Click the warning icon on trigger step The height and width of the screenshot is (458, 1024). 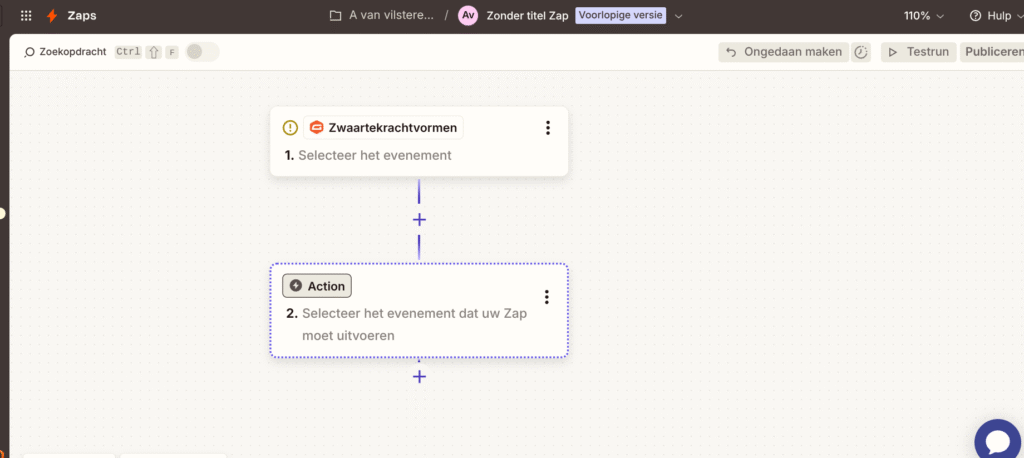[290, 127]
